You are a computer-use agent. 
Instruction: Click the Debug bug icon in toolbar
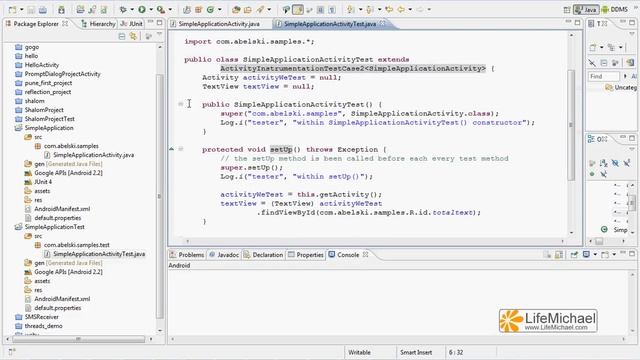(122, 9)
